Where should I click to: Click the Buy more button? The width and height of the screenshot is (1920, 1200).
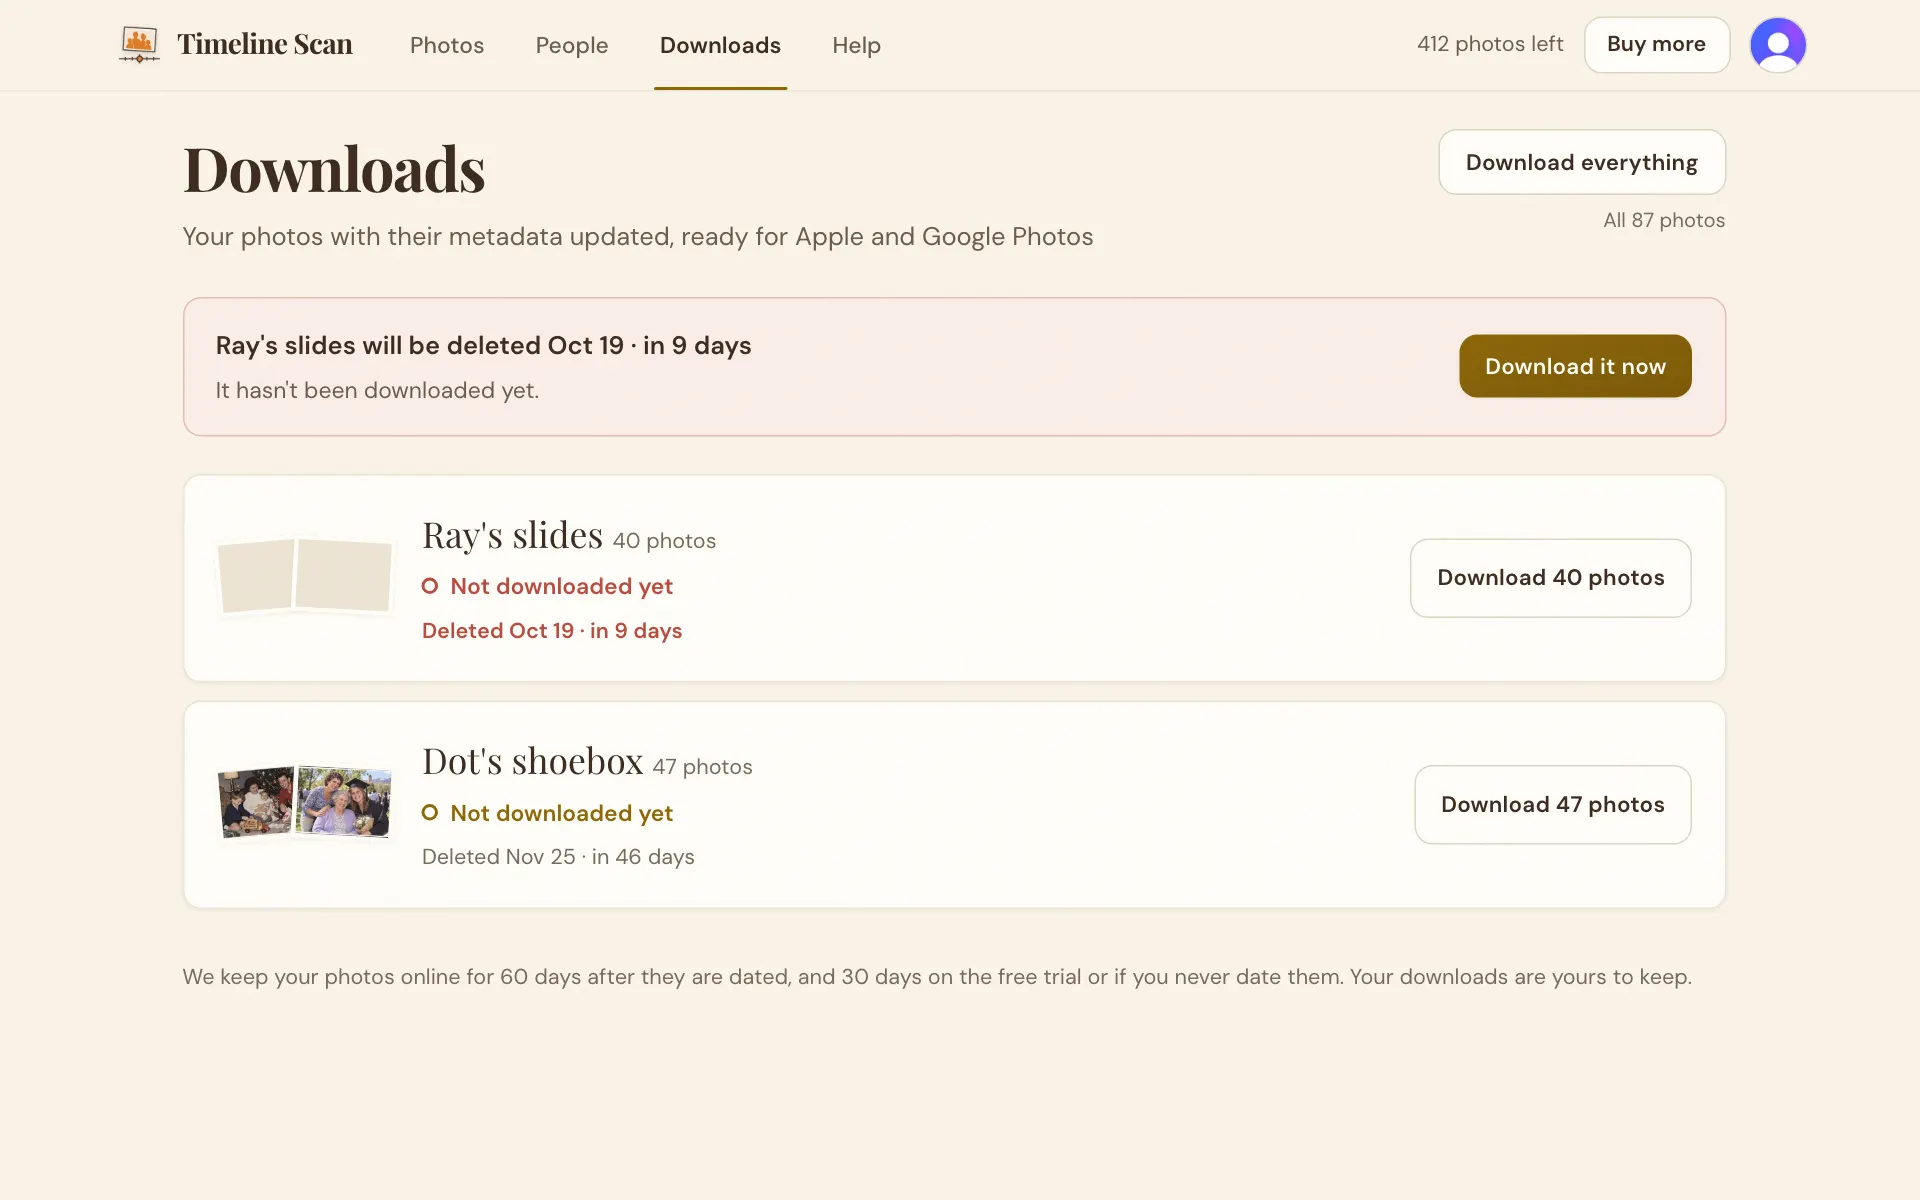(x=1656, y=45)
